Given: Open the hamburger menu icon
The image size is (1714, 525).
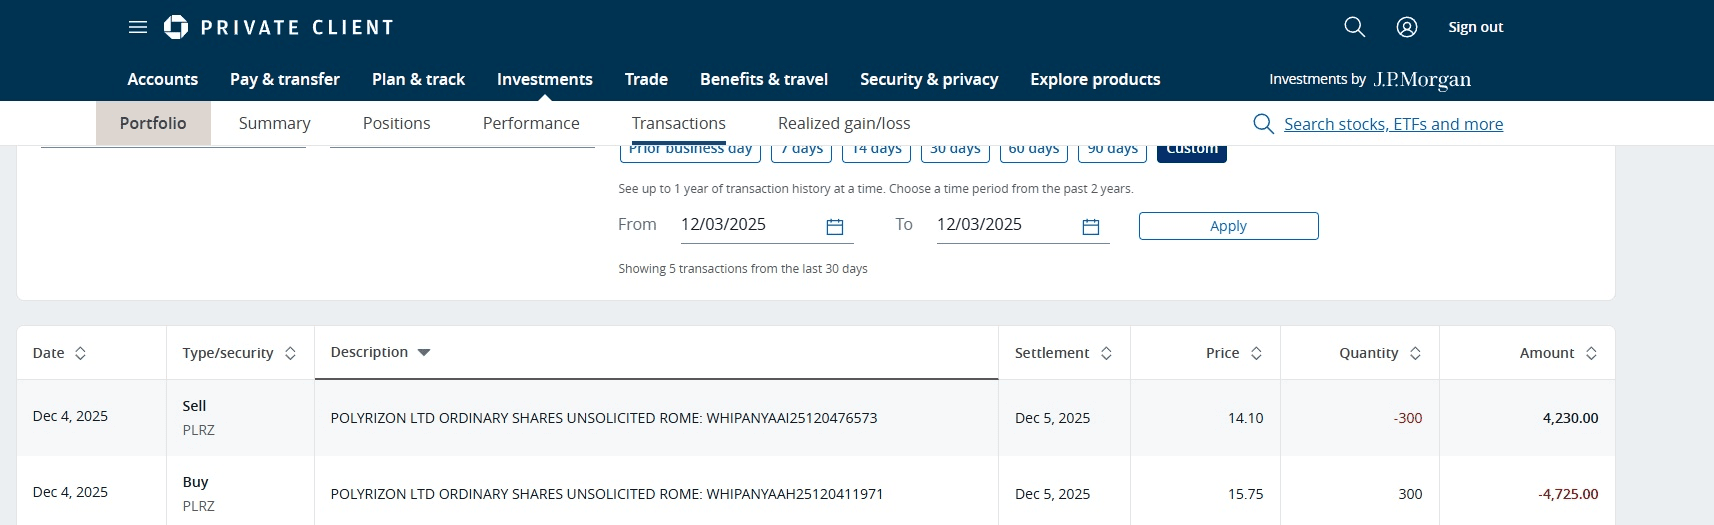Looking at the screenshot, I should pyautogui.click(x=138, y=27).
